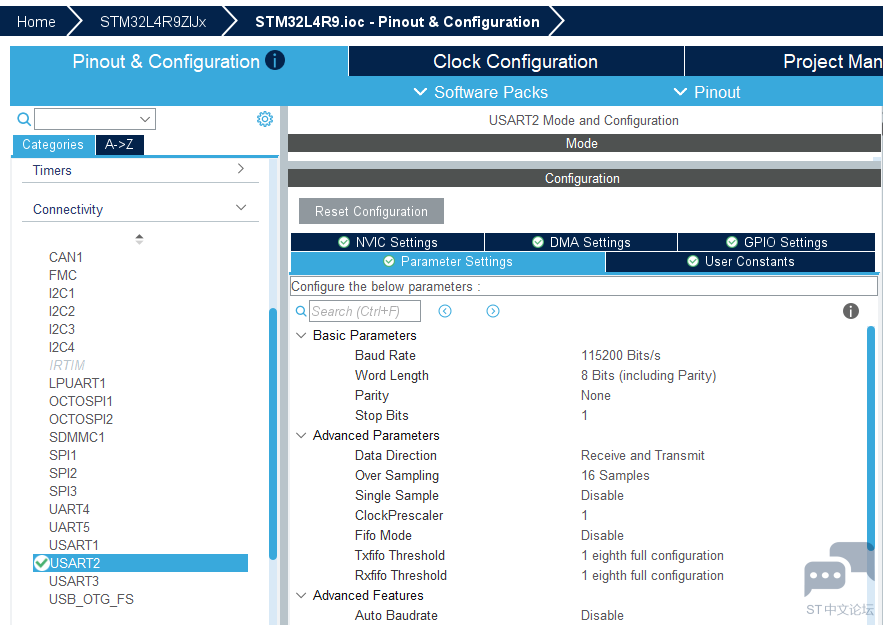
Task: Click the magnifier icon beside peripheral search box
Action: tap(24, 119)
